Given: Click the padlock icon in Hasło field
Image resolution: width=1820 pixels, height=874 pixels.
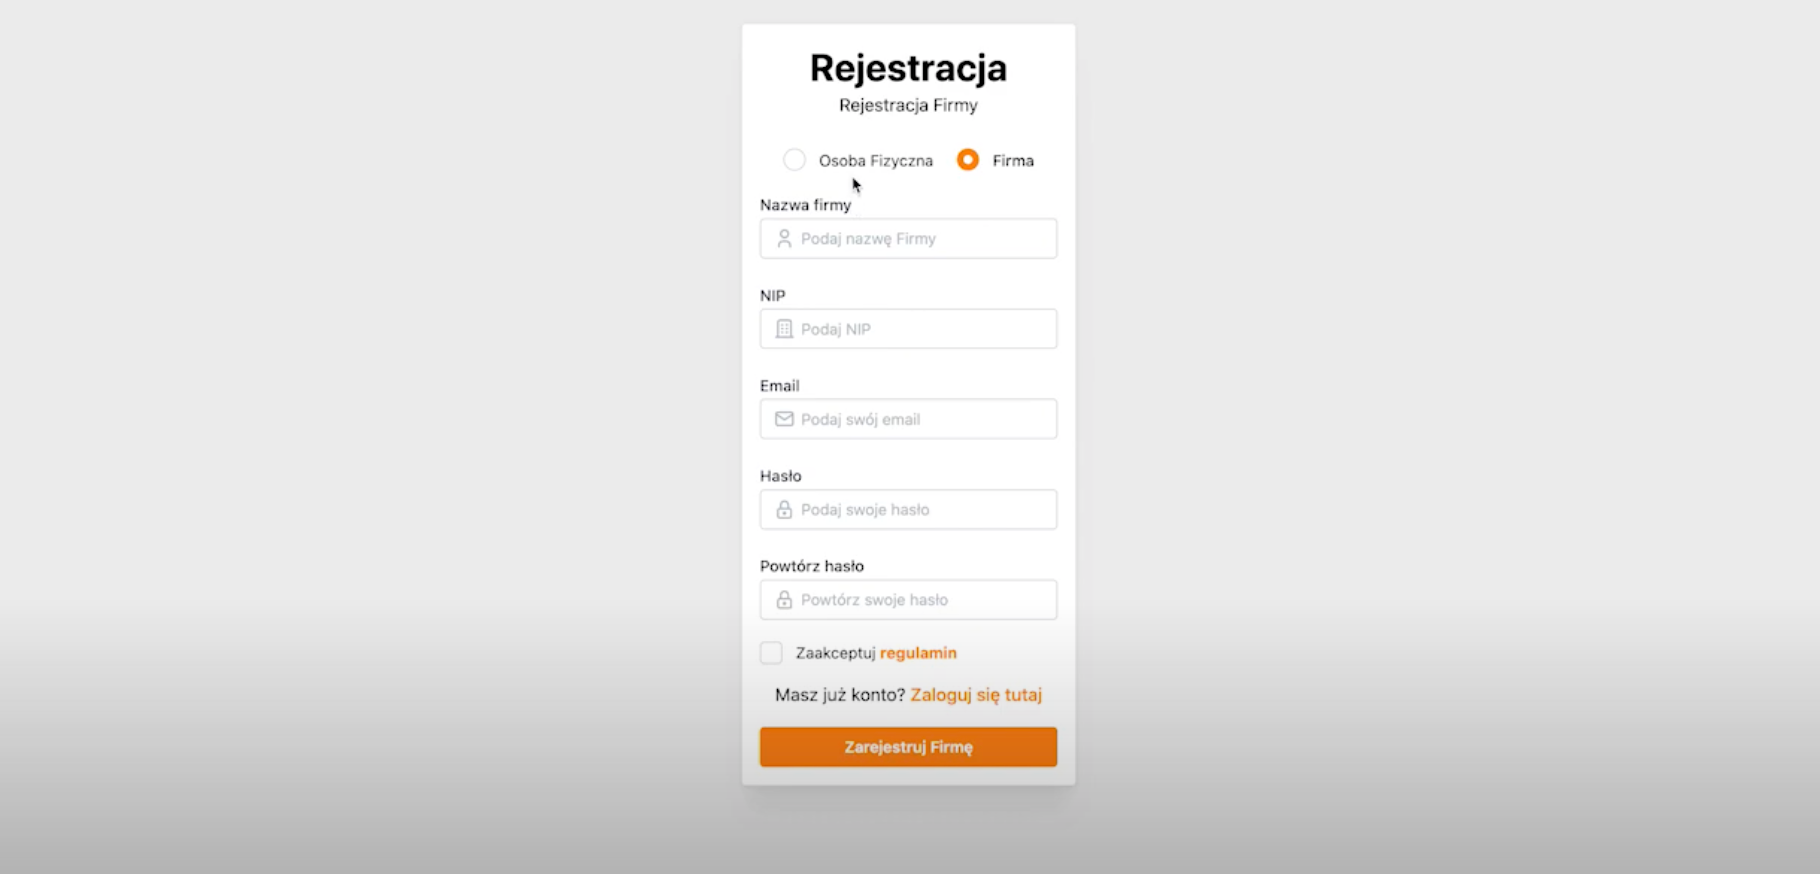Looking at the screenshot, I should point(784,510).
